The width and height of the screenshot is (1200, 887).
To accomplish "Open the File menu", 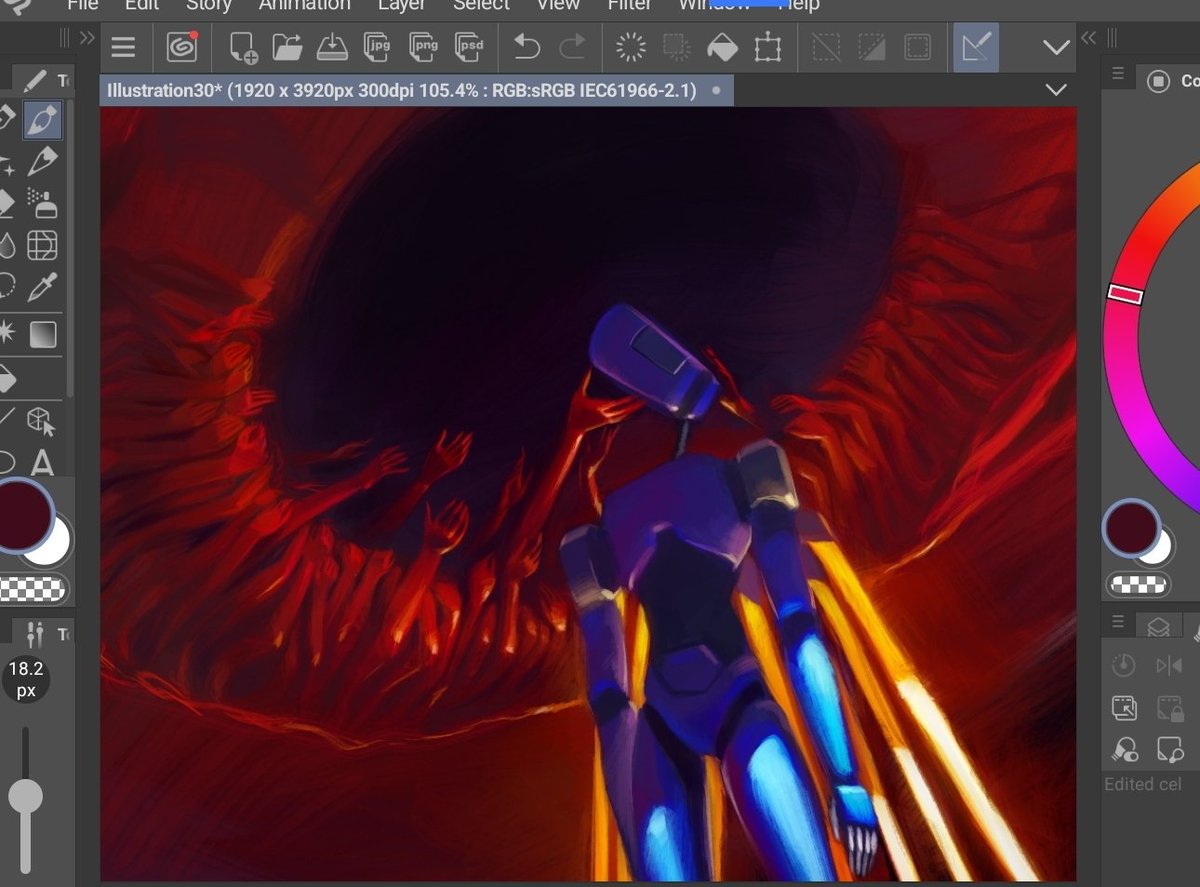I will tap(82, 5).
